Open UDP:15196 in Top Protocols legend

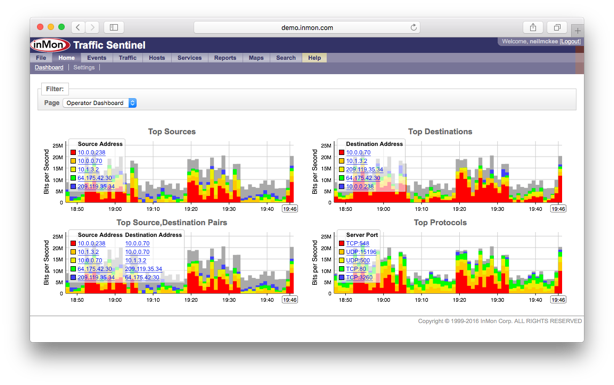coord(361,252)
